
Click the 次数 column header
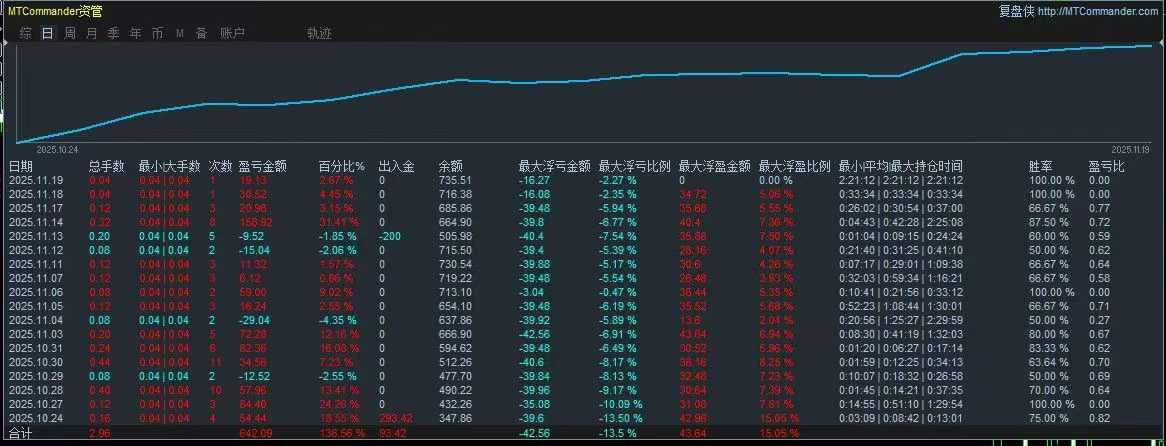pyautogui.click(x=221, y=167)
